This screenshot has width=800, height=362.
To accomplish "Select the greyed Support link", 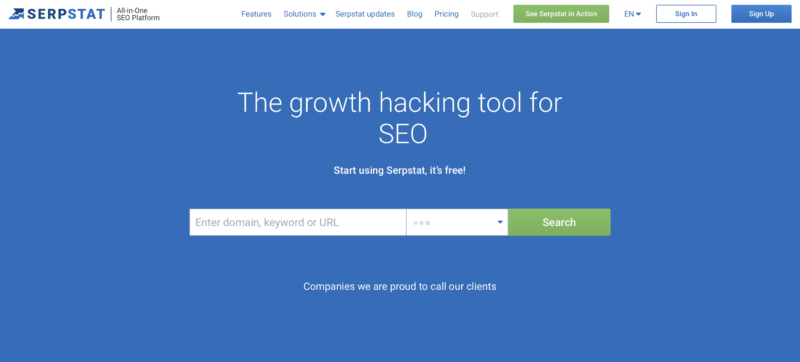I will tap(484, 14).
